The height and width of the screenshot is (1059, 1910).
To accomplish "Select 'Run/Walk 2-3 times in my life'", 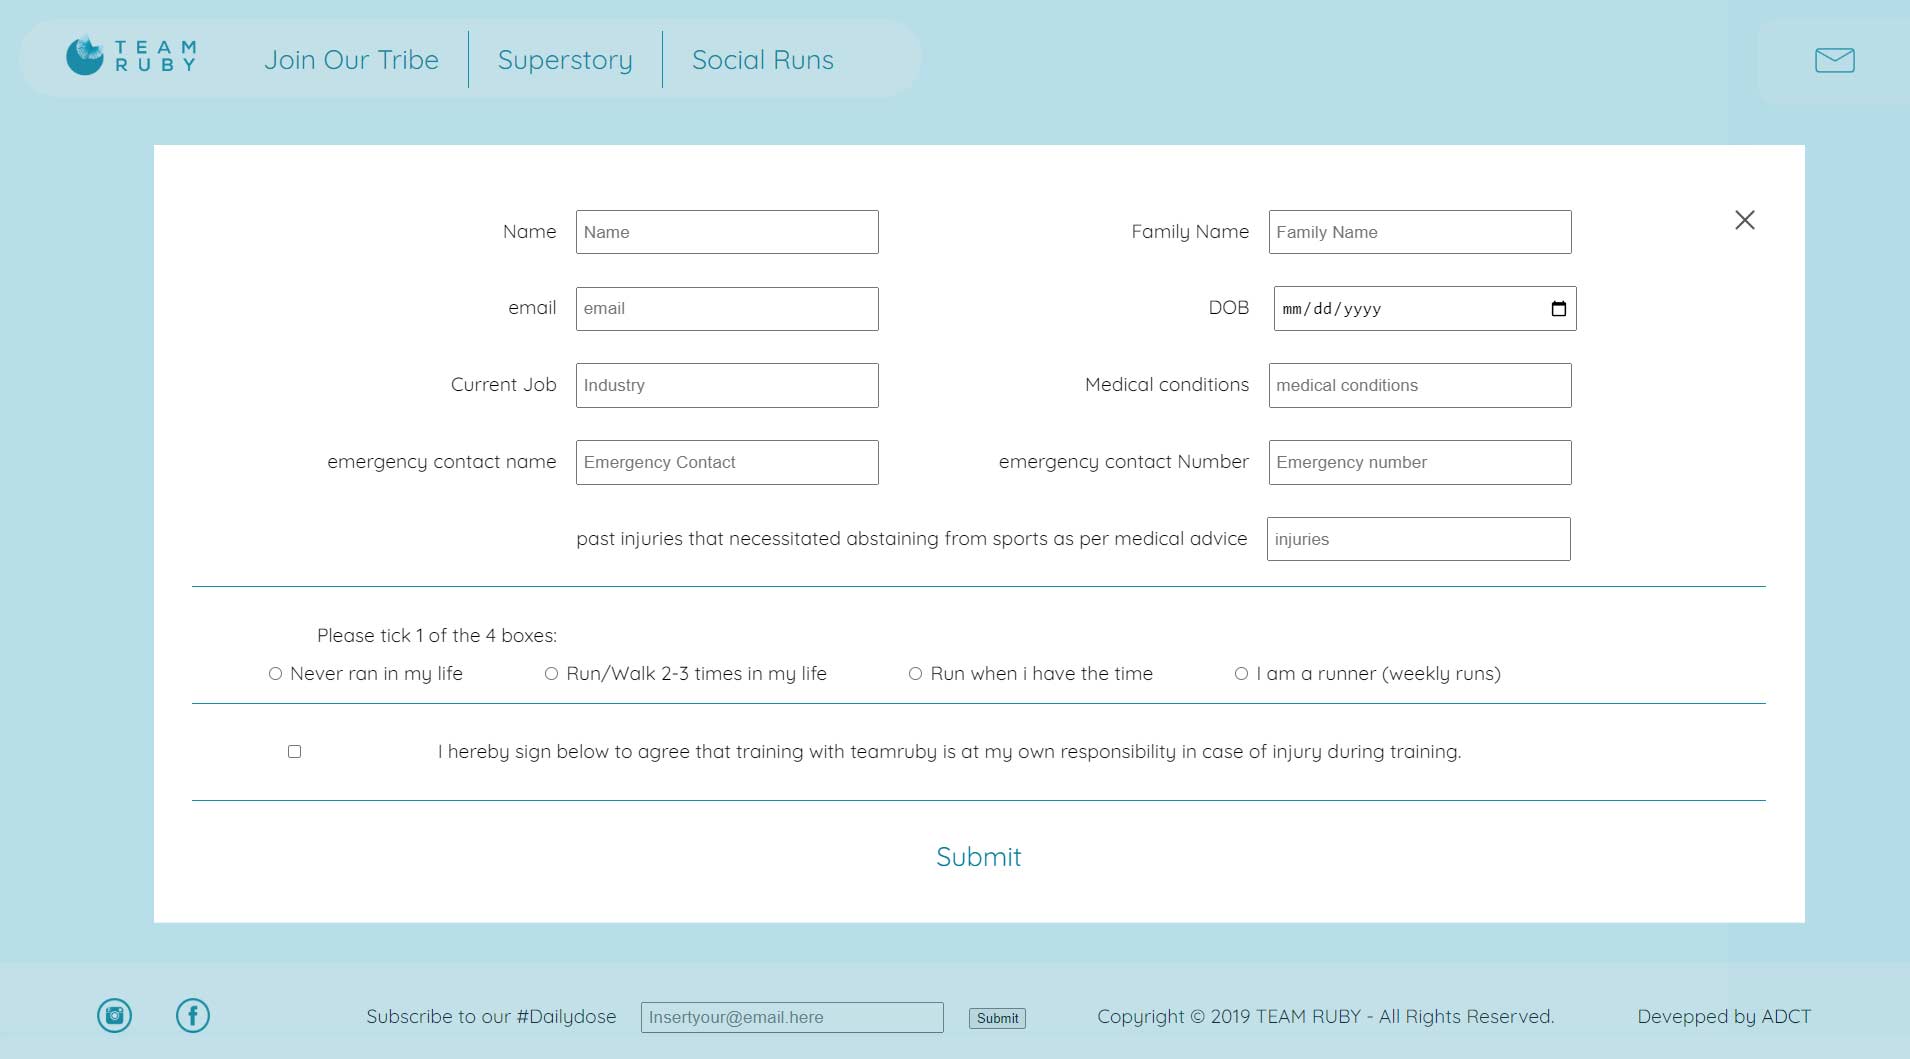I will pyautogui.click(x=551, y=674).
